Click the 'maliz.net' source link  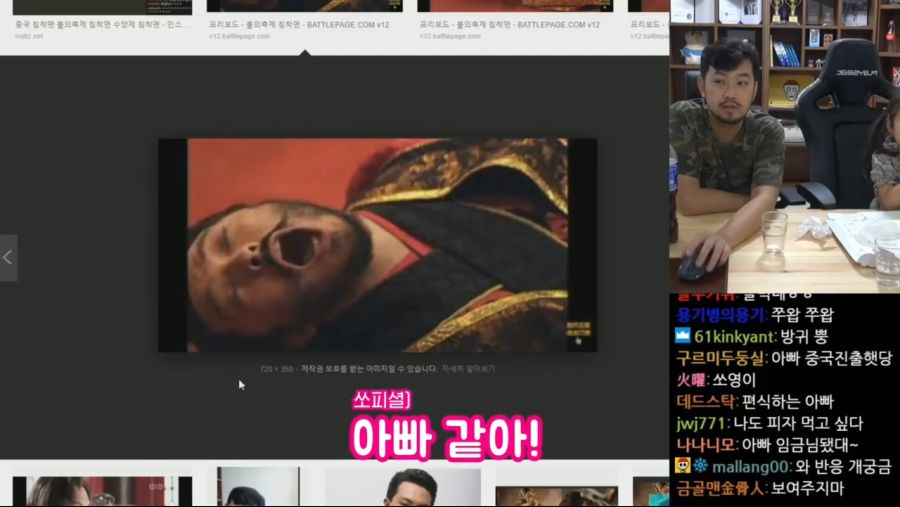coord(28,36)
